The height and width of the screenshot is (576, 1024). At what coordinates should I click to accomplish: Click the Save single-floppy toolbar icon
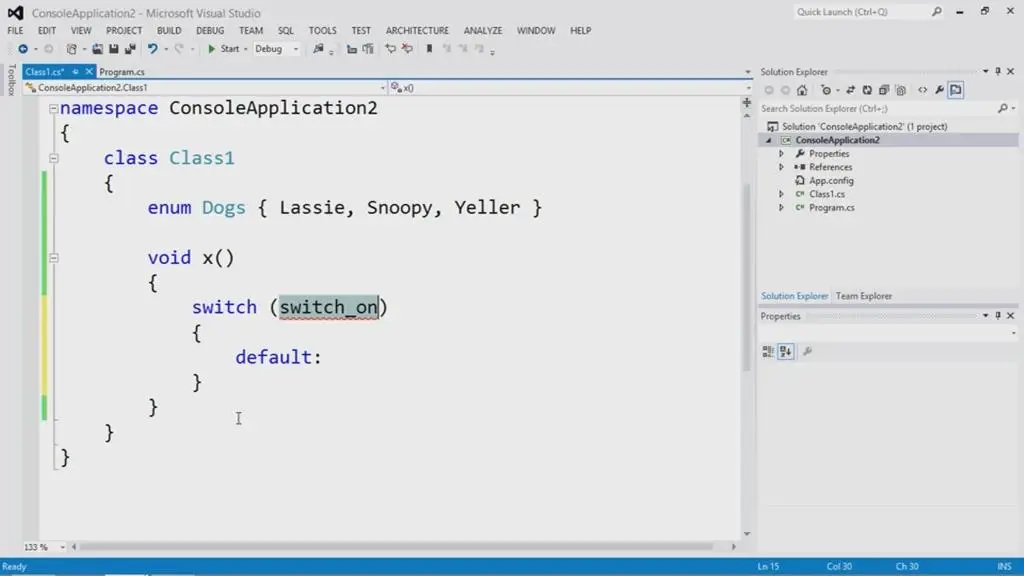tap(114, 49)
